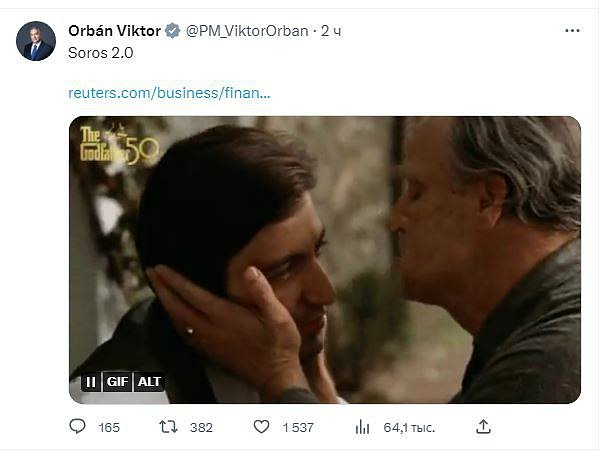Open the view analytics bar chart icon
Screen dimensions: 608x452
[x=362, y=427]
